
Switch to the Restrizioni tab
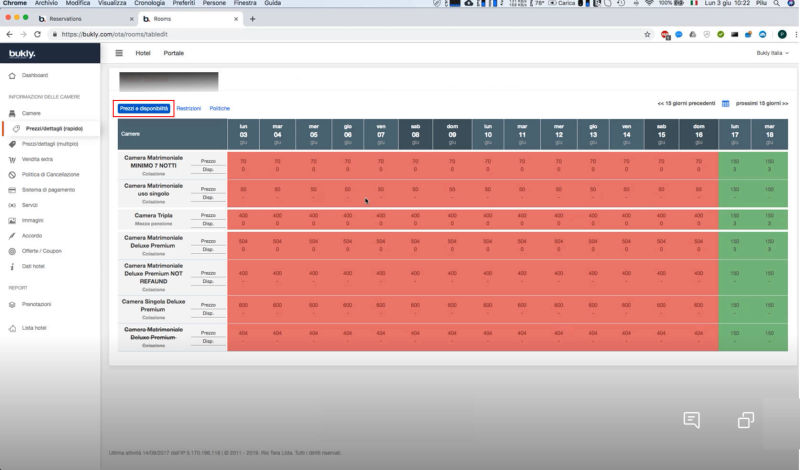[189, 109]
